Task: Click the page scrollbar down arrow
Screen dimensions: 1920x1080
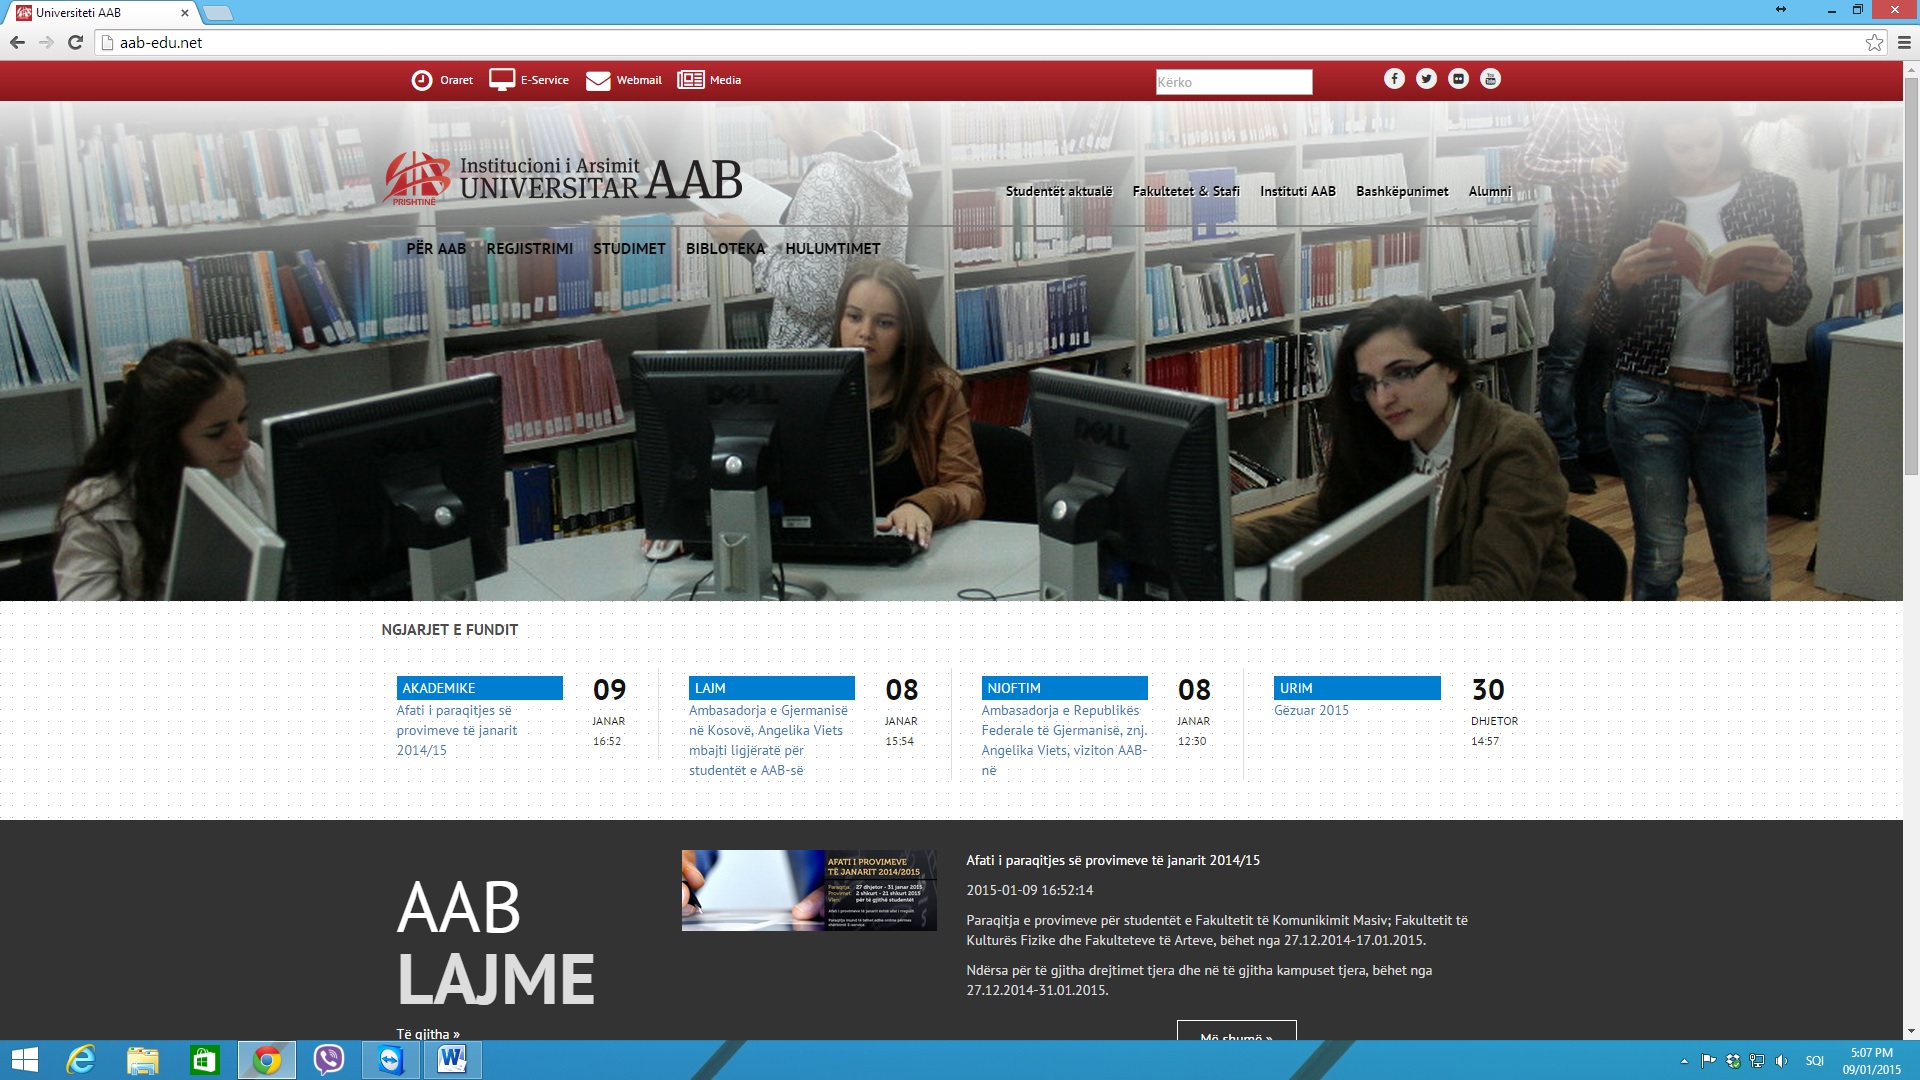Action: coord(1911,1031)
